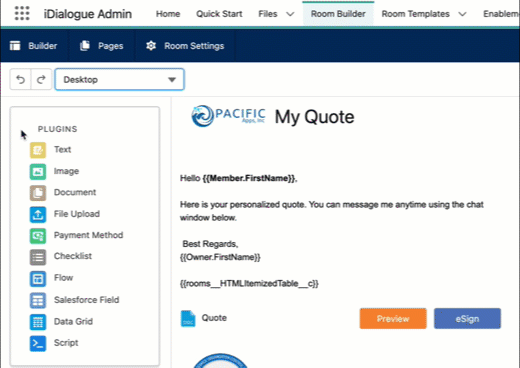Select the Payment Method plugin label
The width and height of the screenshot is (520, 368).
pos(88,235)
